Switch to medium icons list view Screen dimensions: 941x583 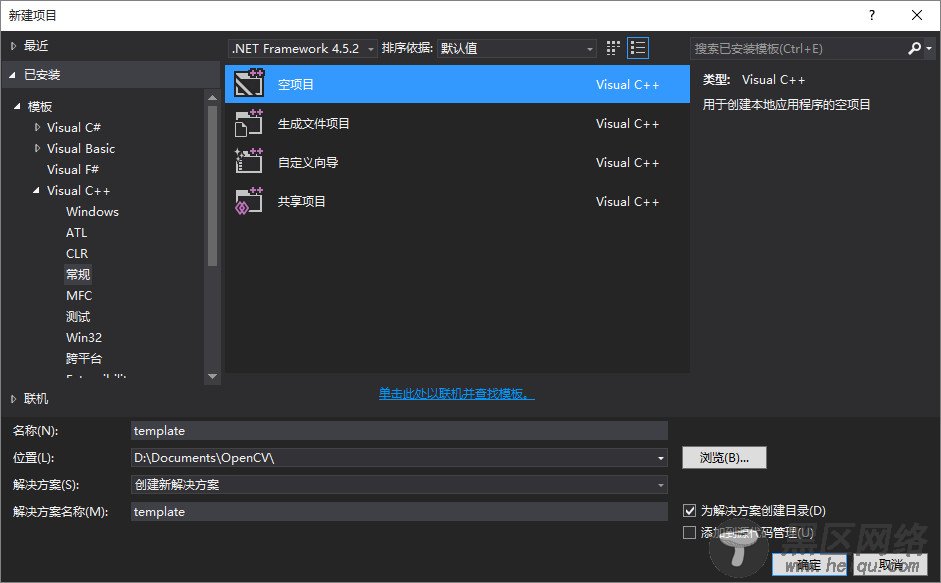638,48
